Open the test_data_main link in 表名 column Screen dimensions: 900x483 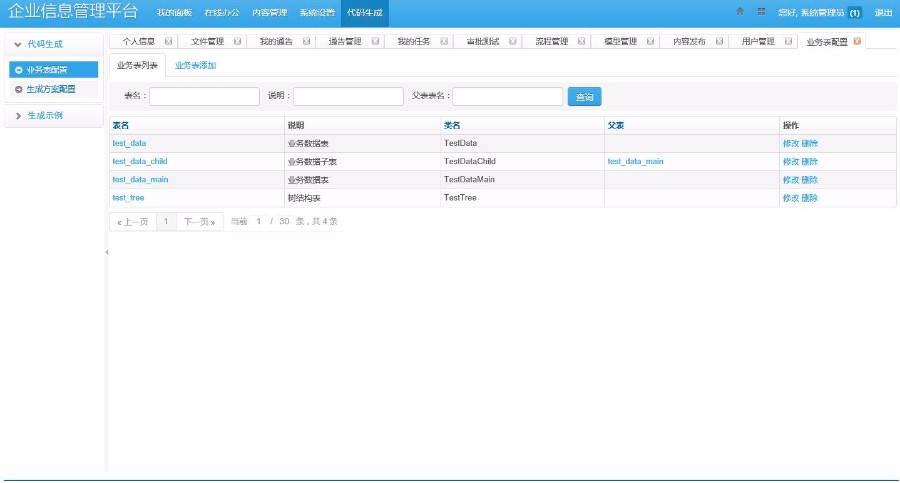pos(140,180)
